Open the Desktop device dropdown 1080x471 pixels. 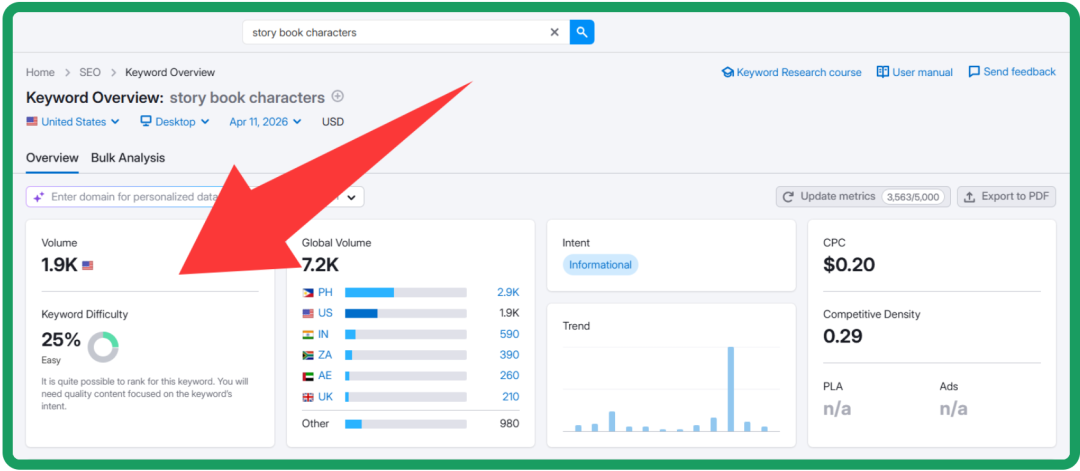pyautogui.click(x=175, y=122)
